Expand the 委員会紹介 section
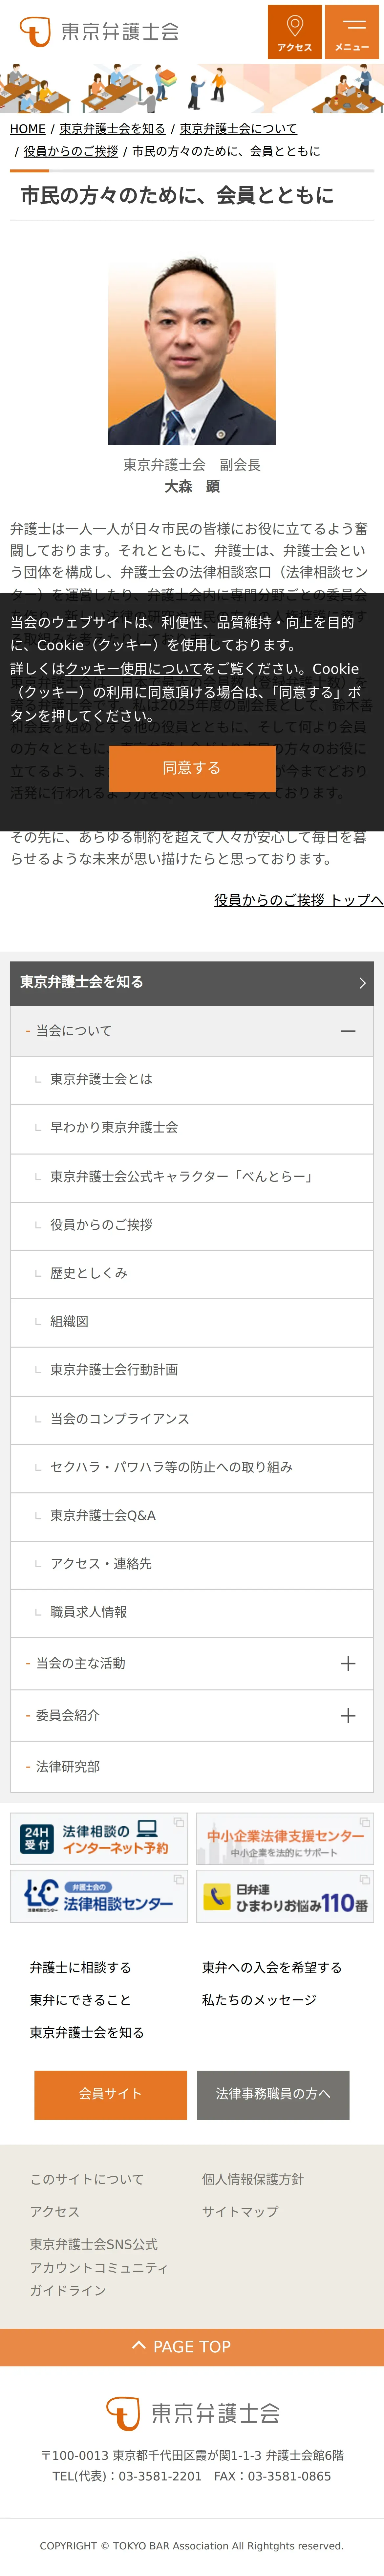The image size is (384, 2576). pos(348,1715)
